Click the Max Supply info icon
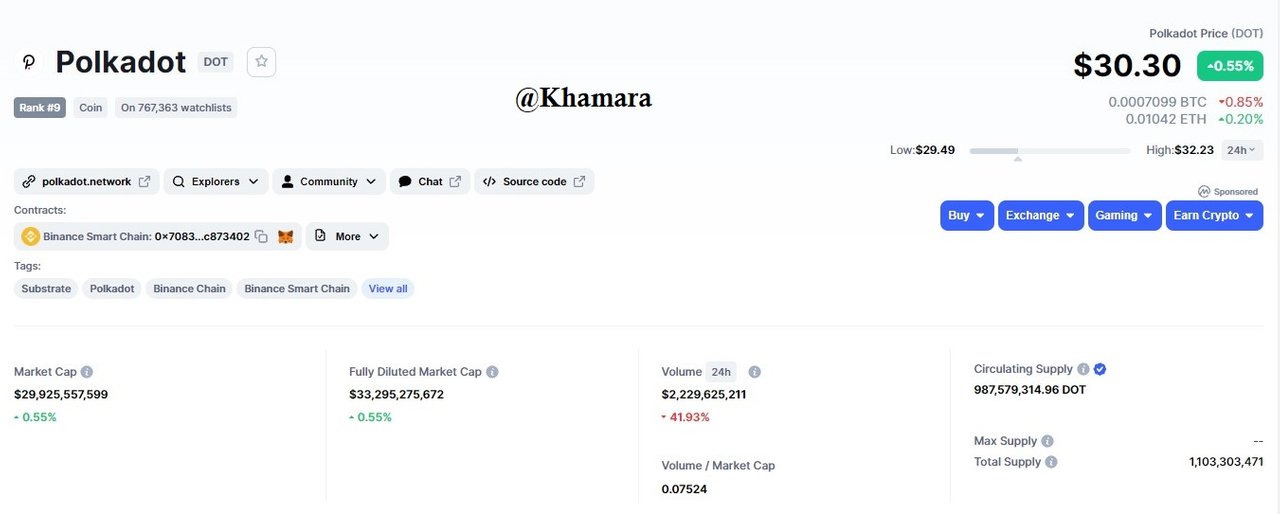 (1047, 441)
